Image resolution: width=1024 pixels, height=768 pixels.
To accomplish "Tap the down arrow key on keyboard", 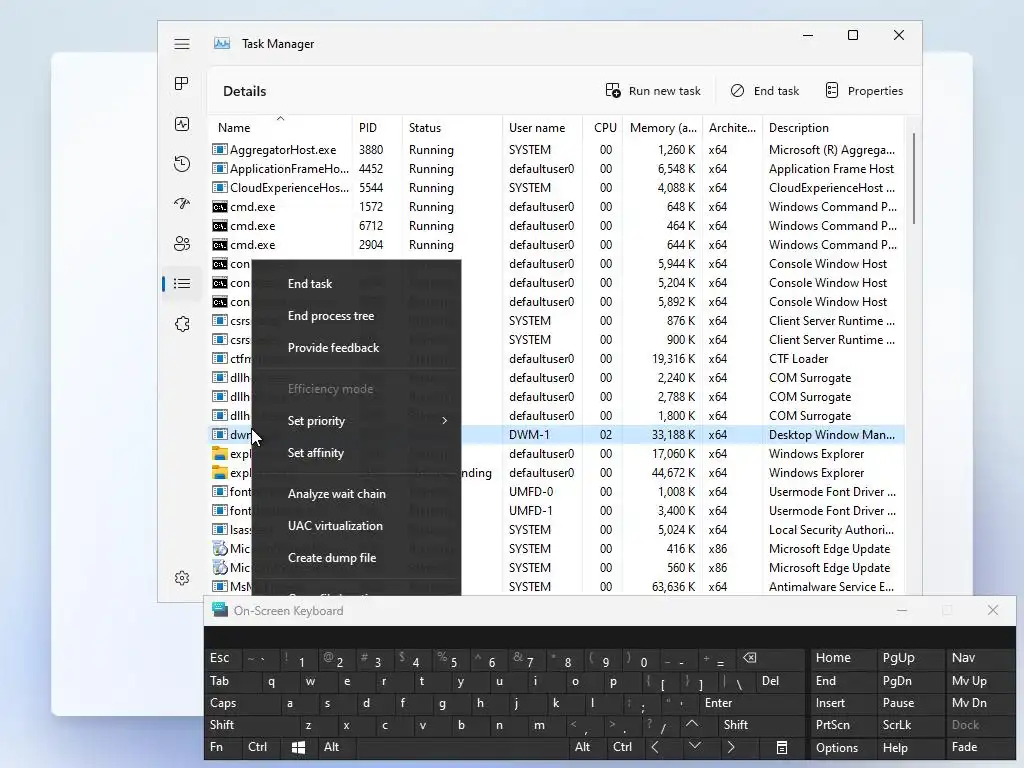I will pyautogui.click(x=695, y=747).
